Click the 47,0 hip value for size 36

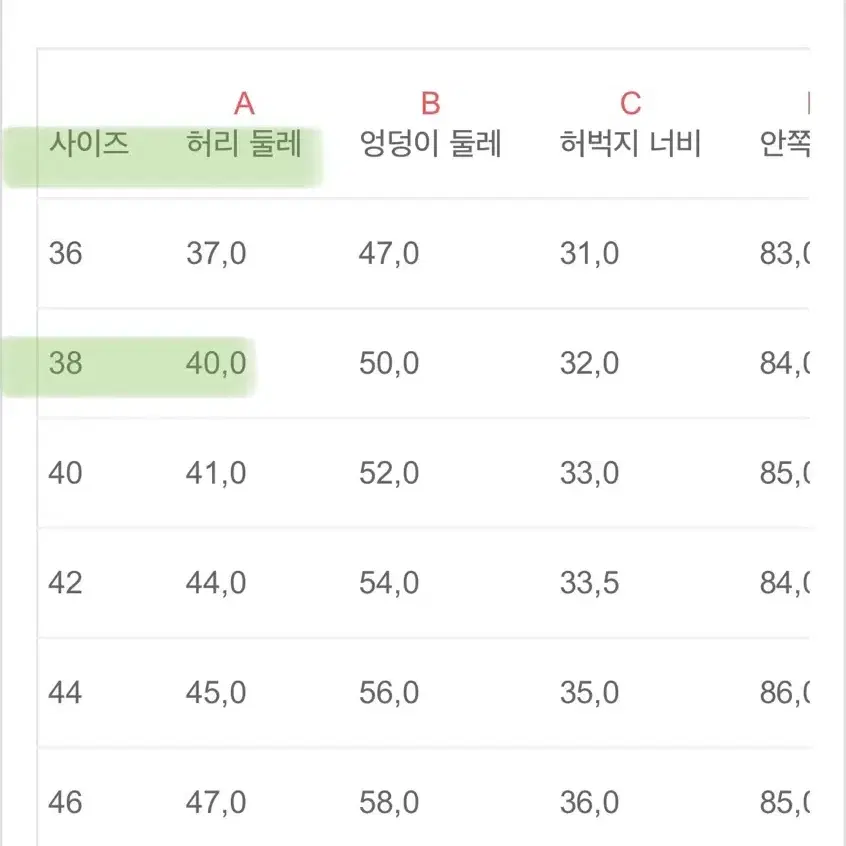(389, 253)
